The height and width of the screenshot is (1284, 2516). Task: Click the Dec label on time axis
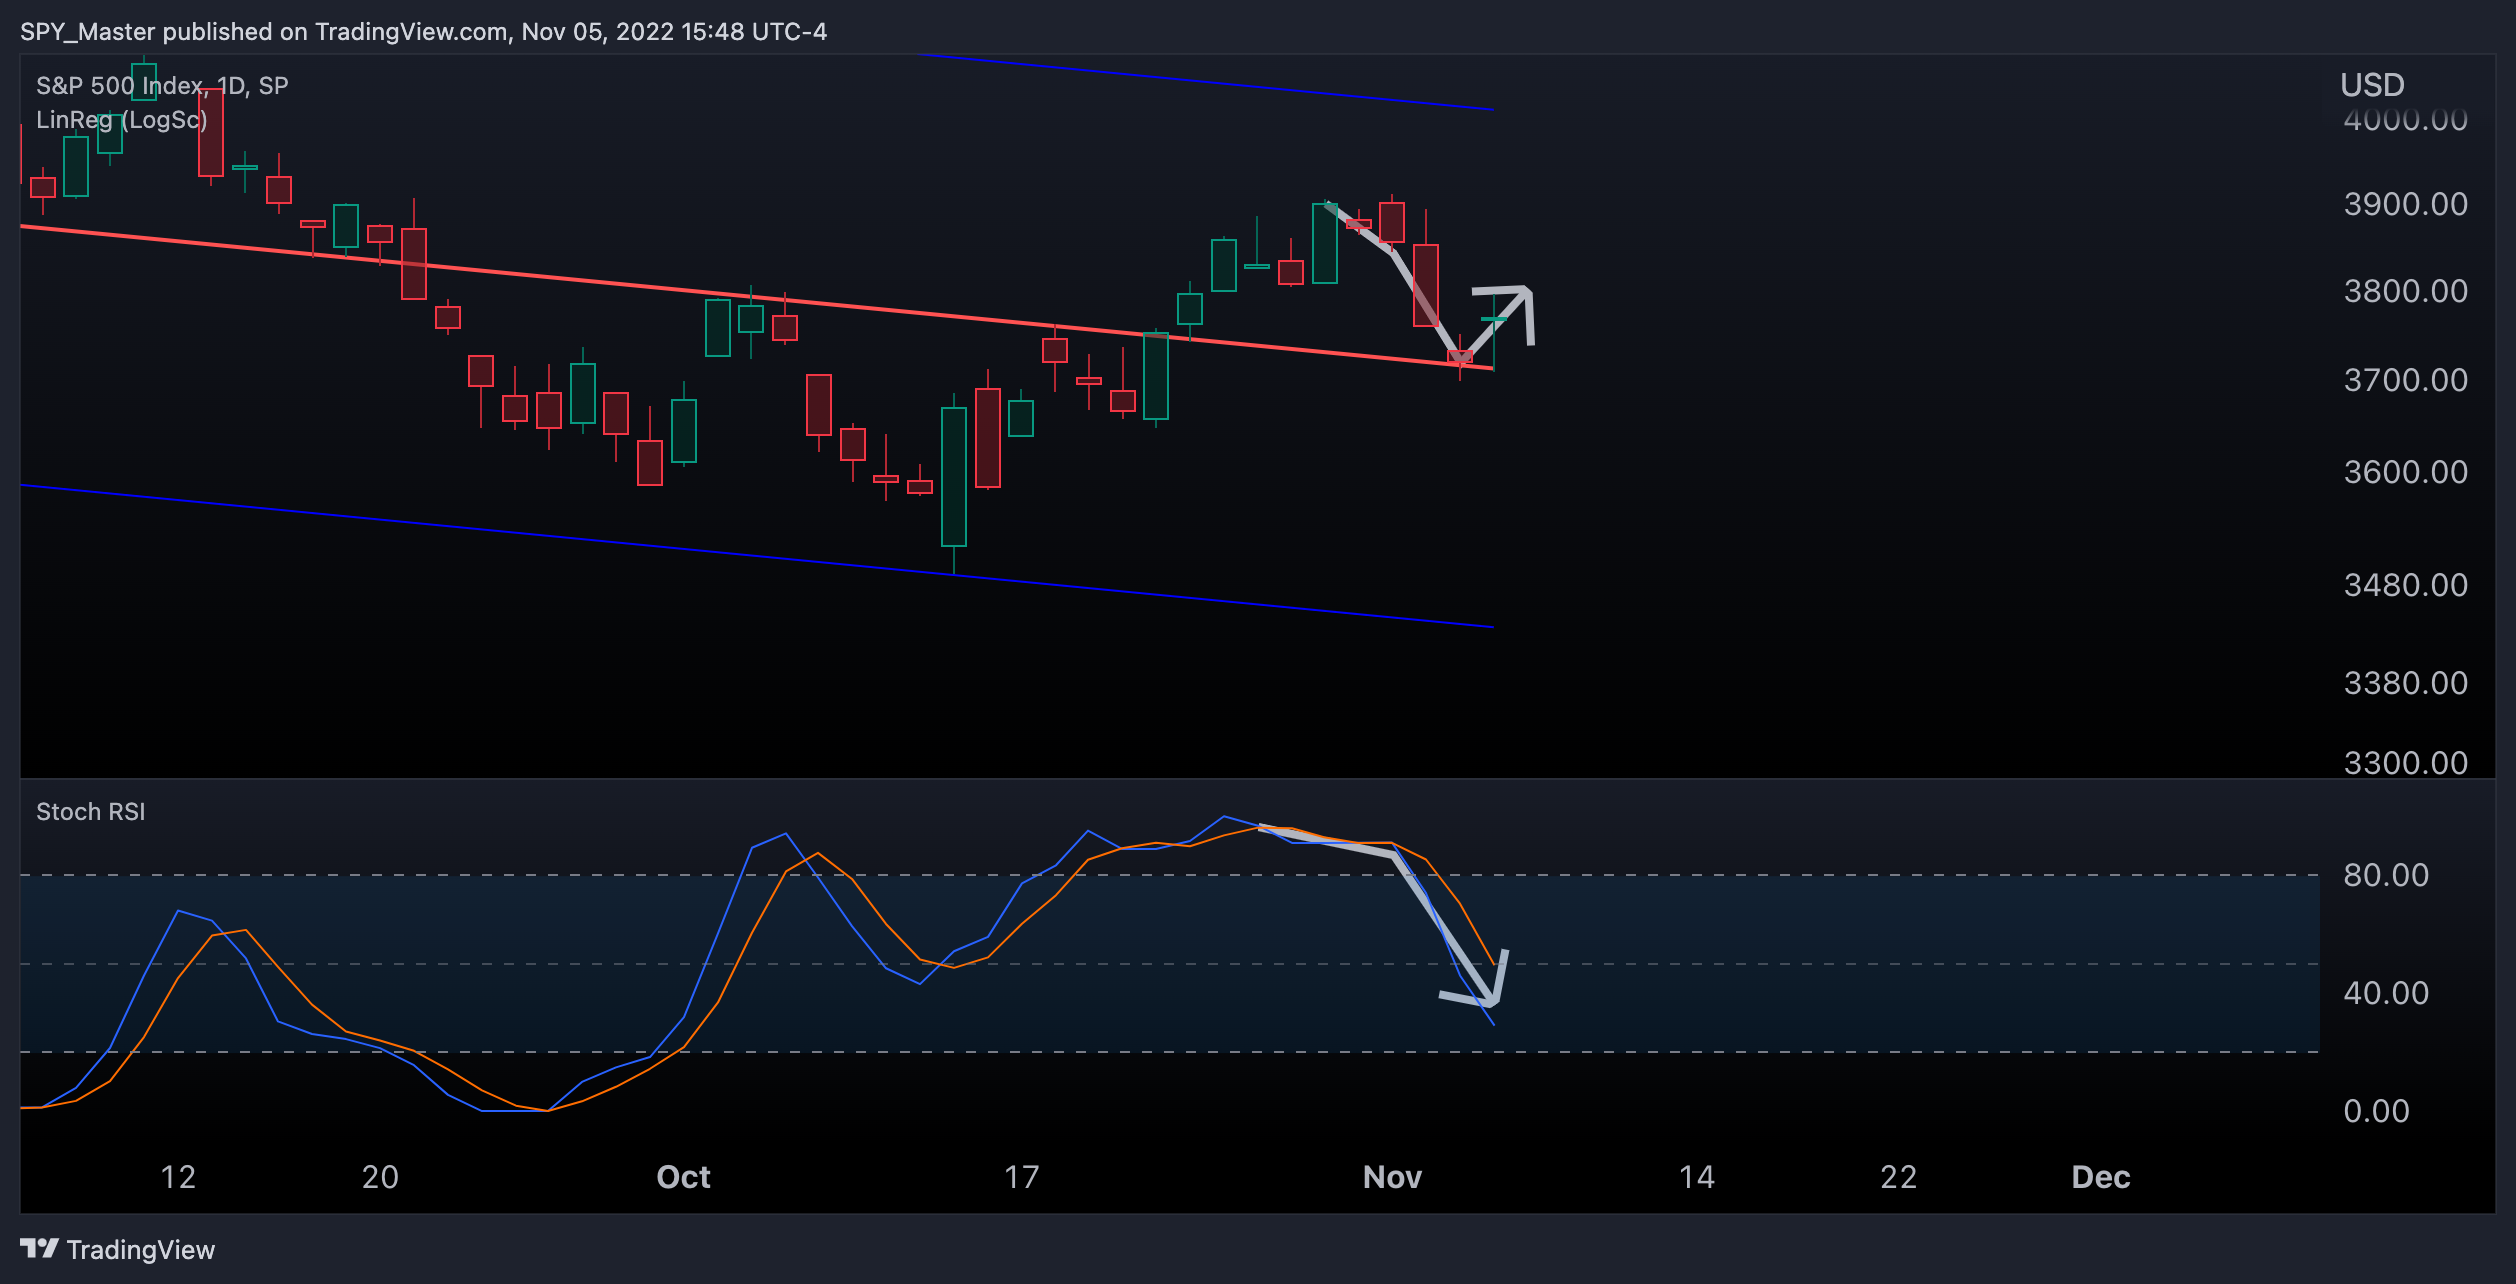[x=2101, y=1177]
